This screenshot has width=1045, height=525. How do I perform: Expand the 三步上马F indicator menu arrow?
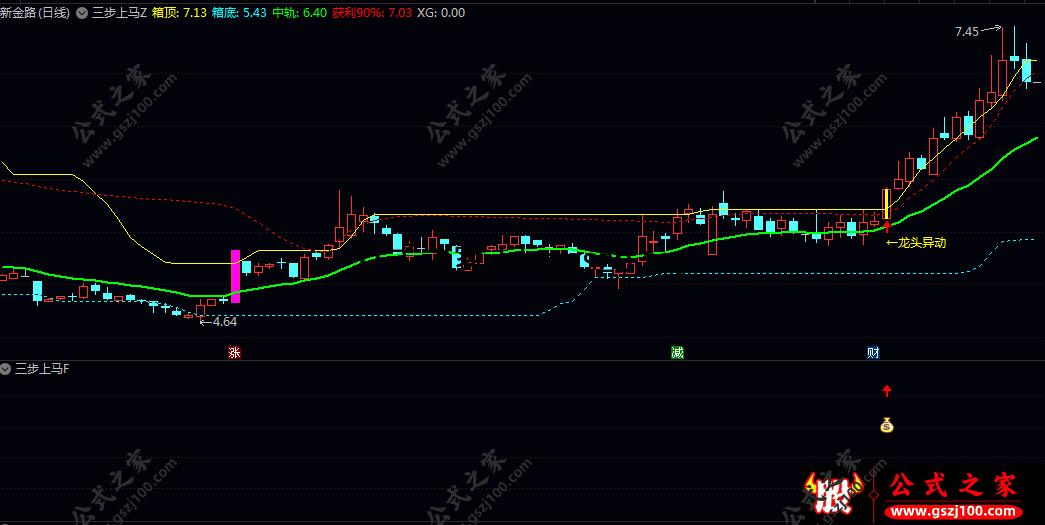(x=5, y=368)
